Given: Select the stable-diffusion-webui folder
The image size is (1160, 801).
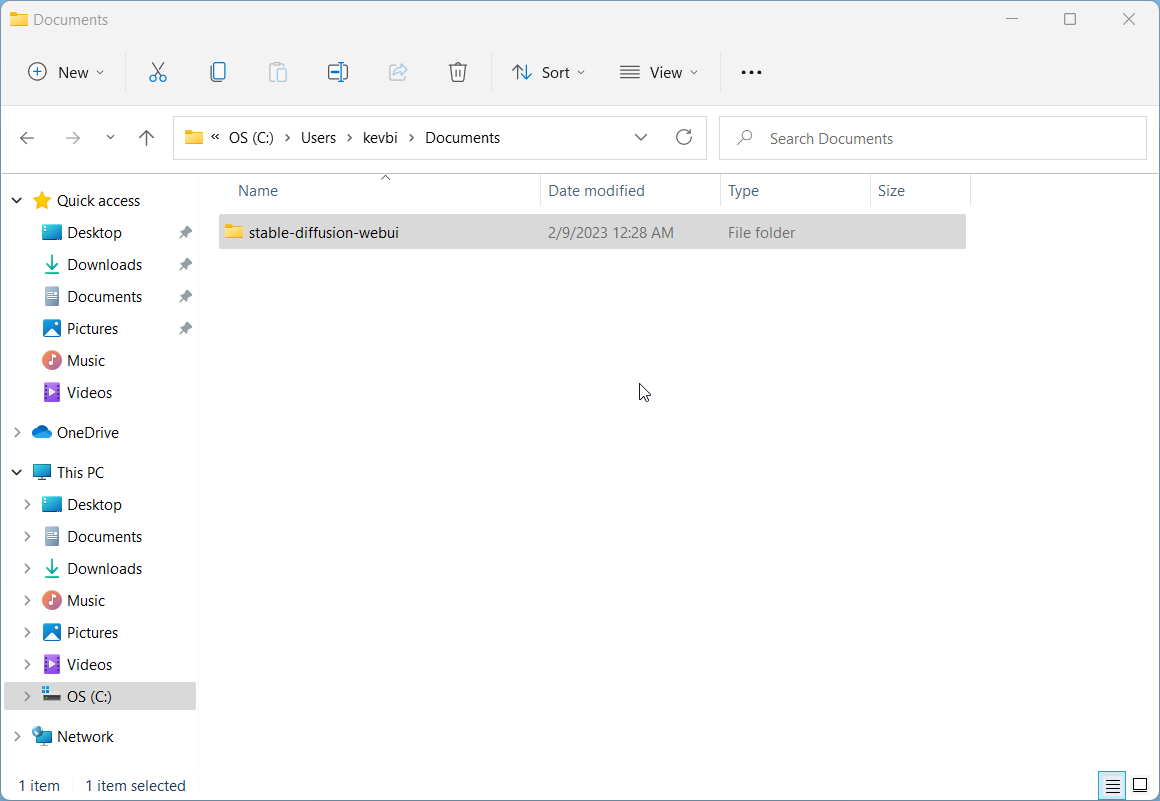Looking at the screenshot, I should [323, 232].
